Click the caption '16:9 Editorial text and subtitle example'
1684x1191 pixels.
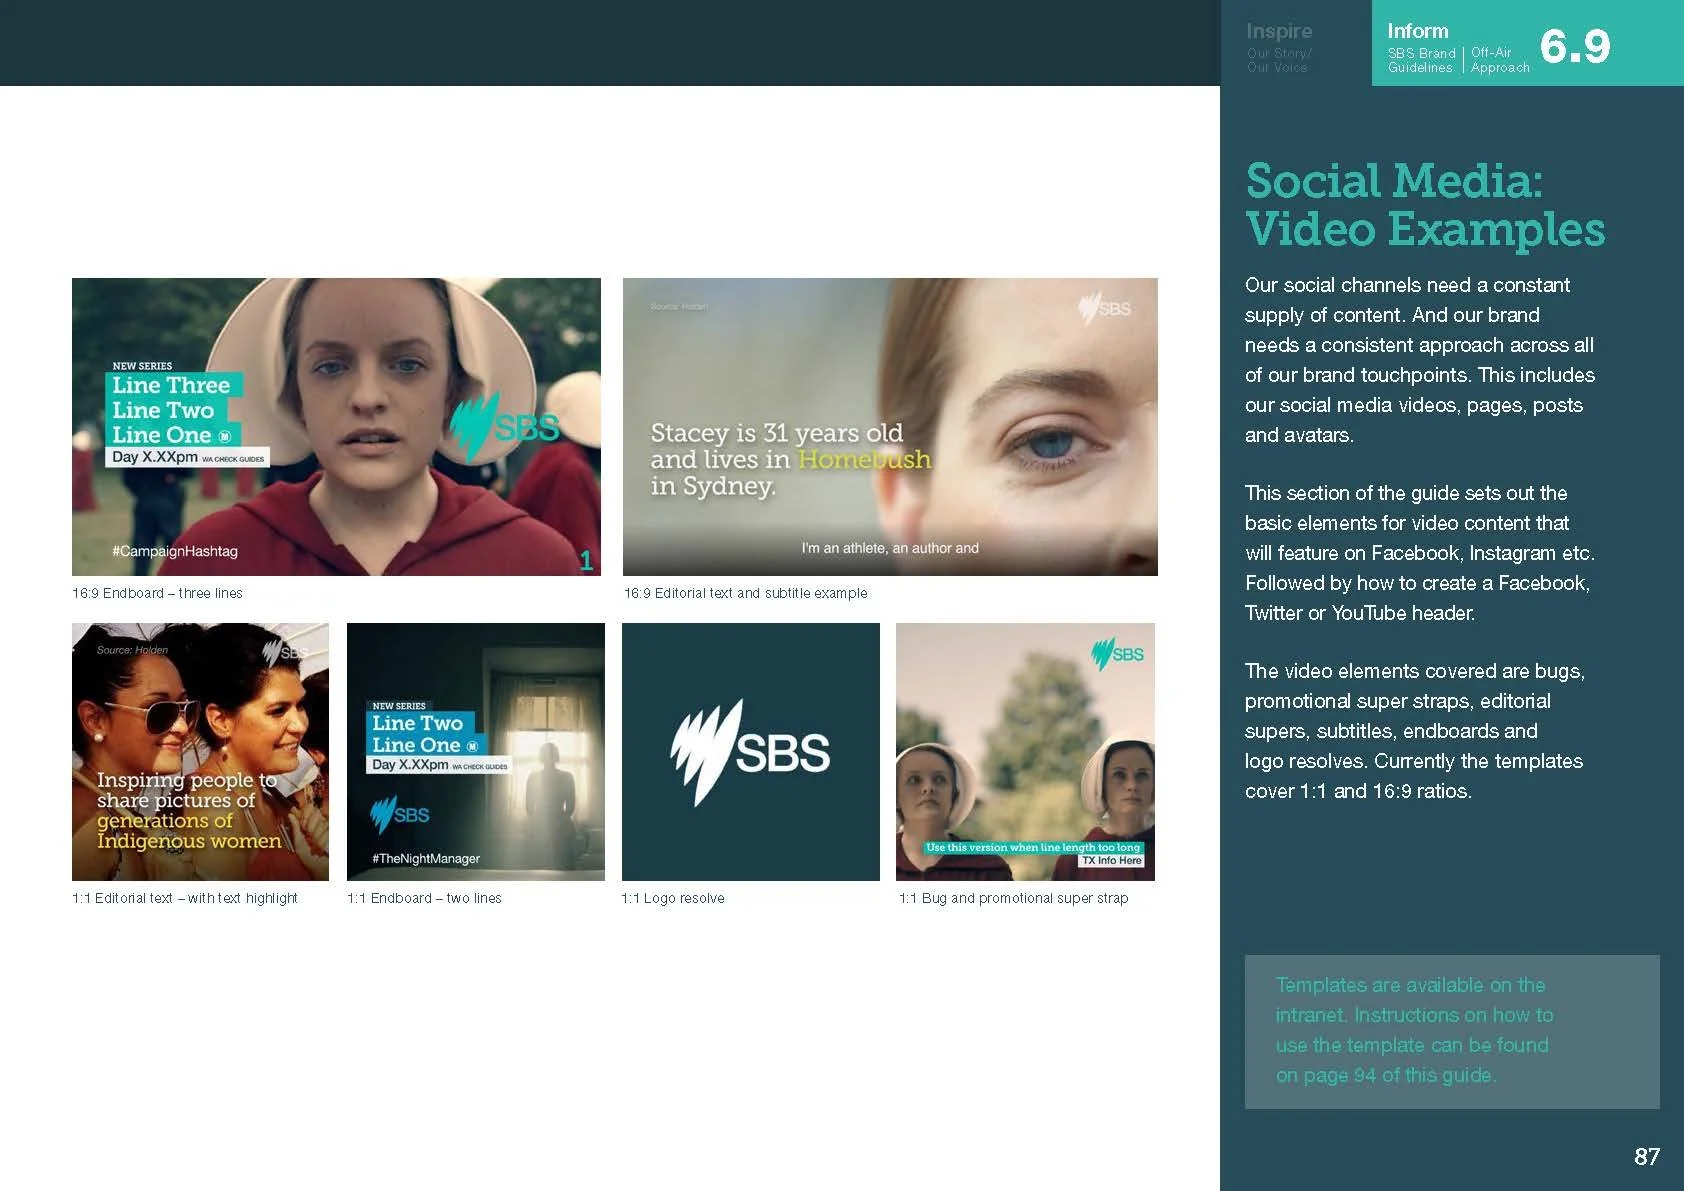click(746, 593)
